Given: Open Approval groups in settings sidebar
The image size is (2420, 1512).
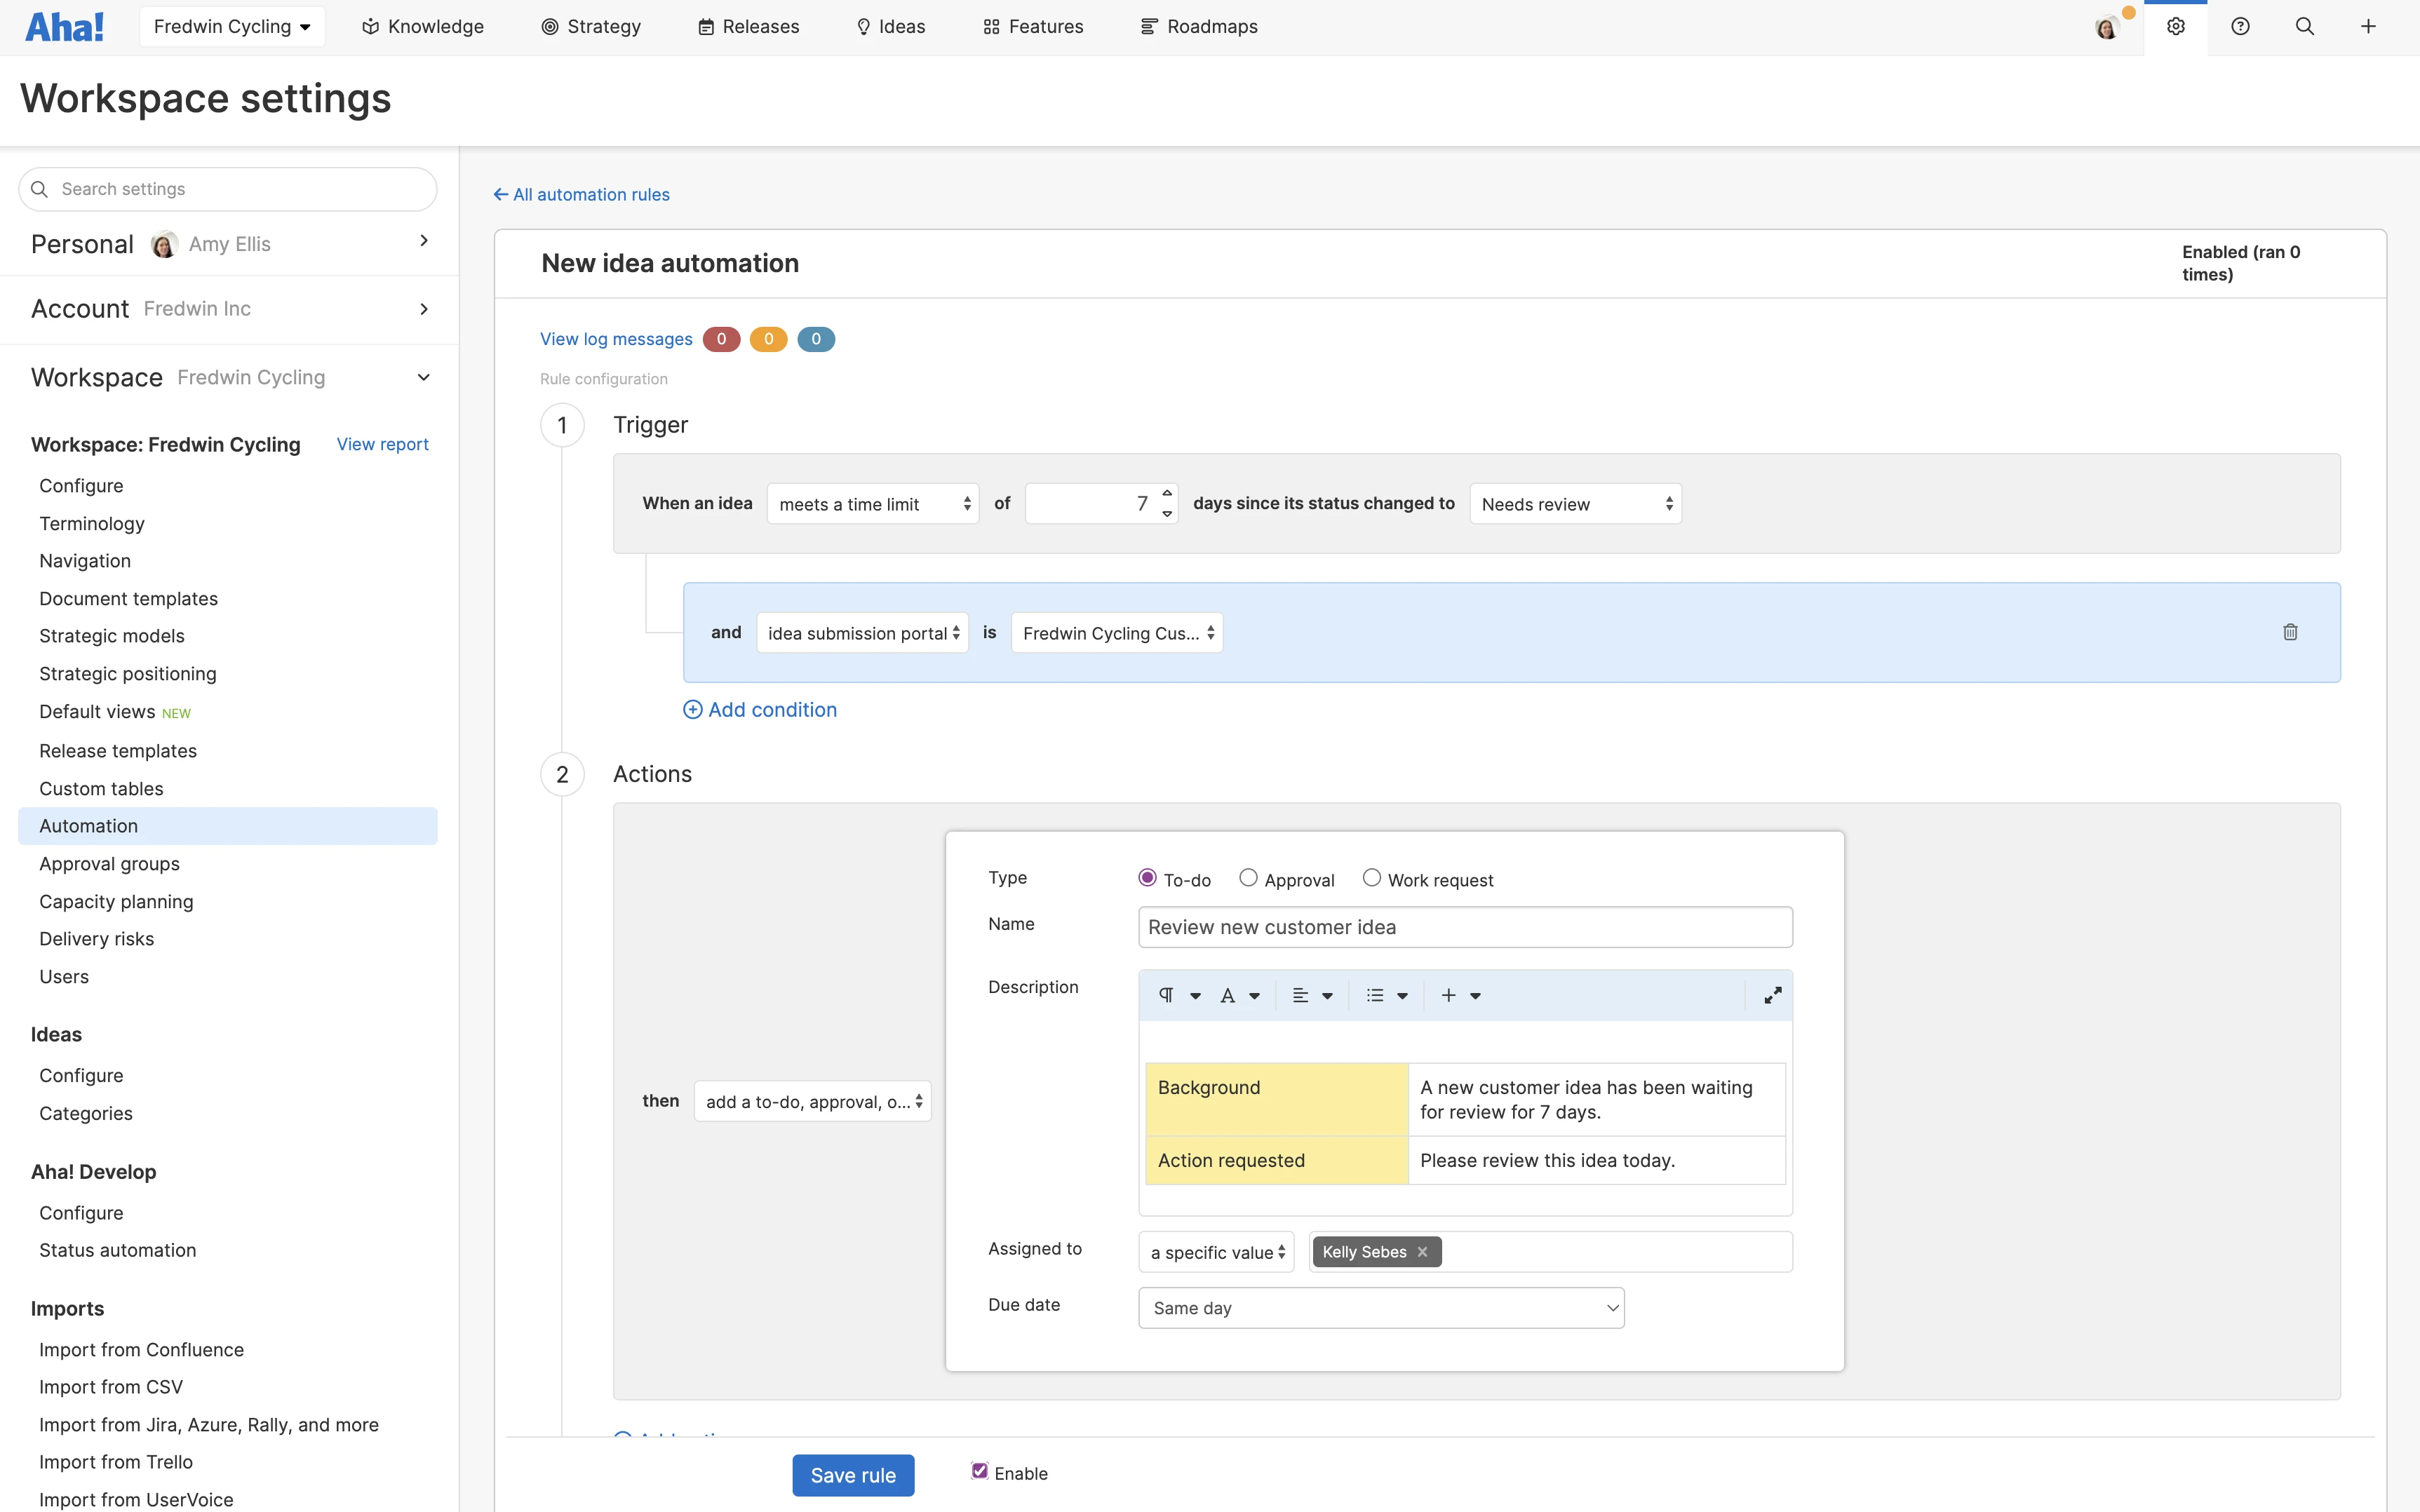Looking at the screenshot, I should point(109,863).
